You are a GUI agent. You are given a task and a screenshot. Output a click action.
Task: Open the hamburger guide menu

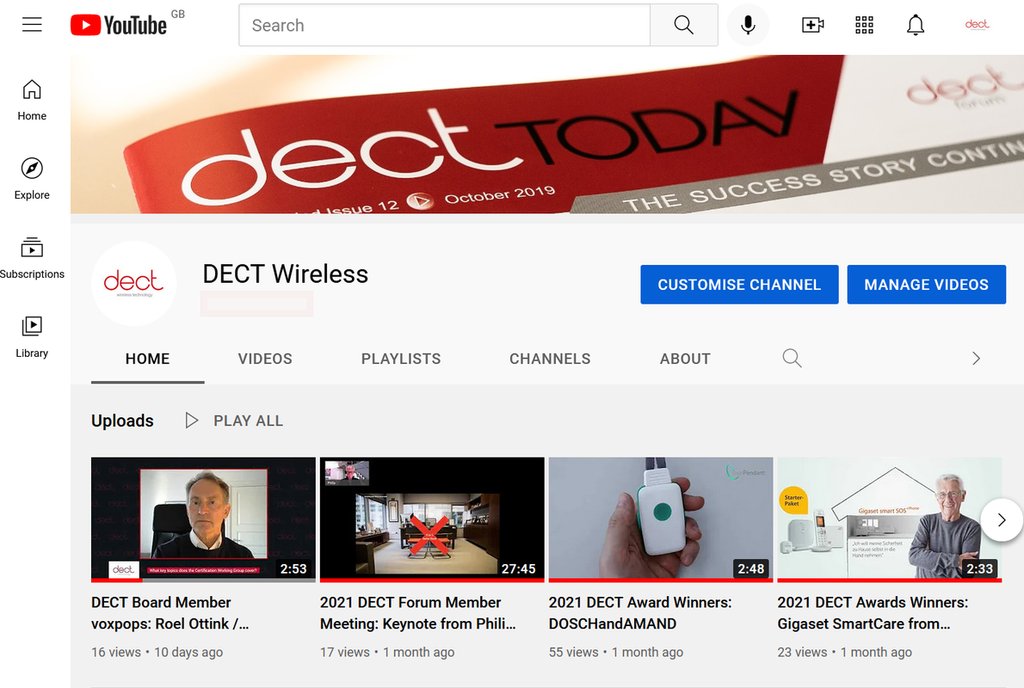32,25
